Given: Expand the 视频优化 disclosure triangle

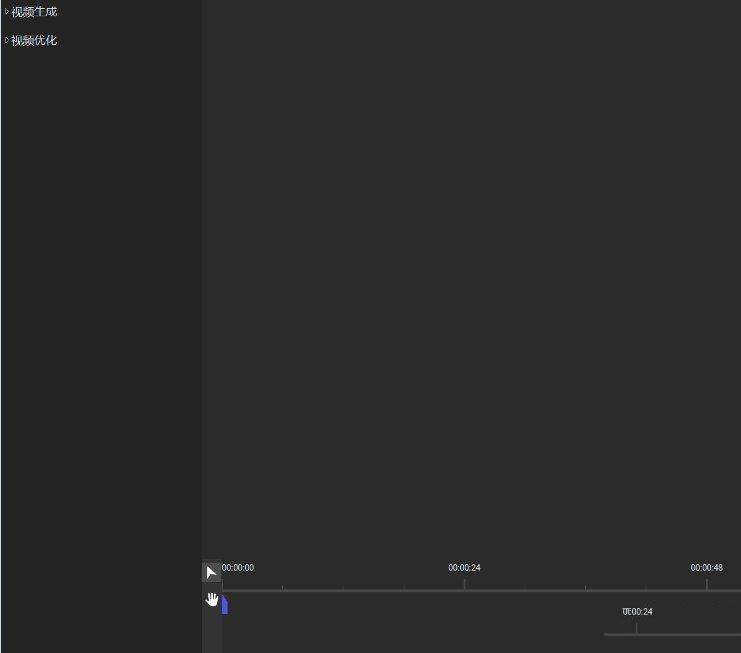Looking at the screenshot, I should [x=6, y=41].
